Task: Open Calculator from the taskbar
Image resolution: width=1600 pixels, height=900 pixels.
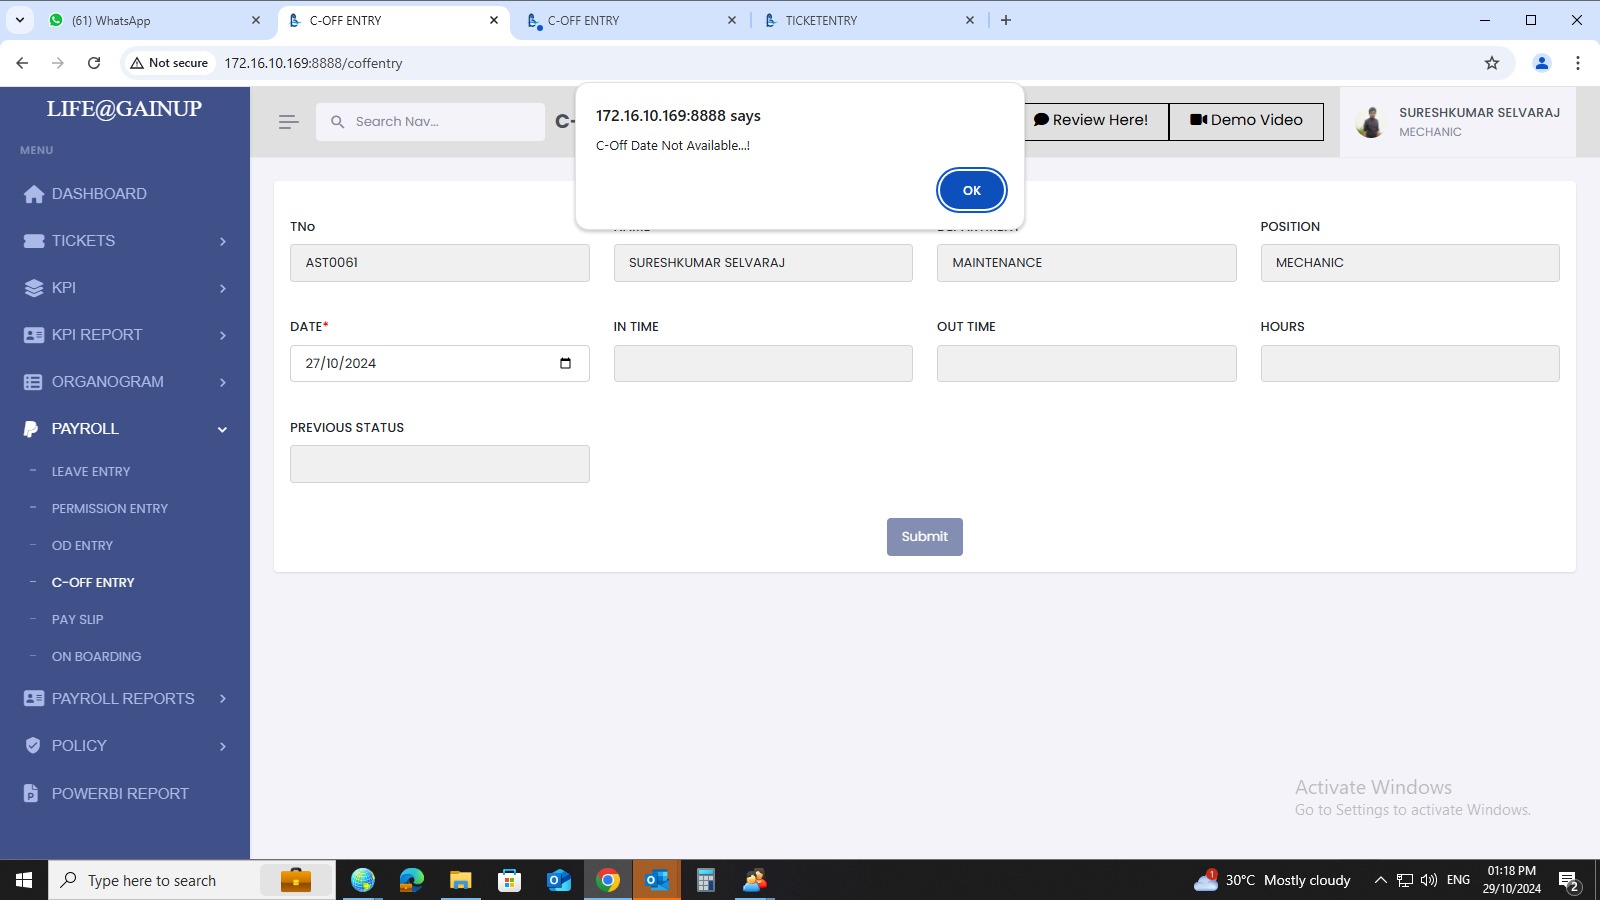Action: pos(705,880)
